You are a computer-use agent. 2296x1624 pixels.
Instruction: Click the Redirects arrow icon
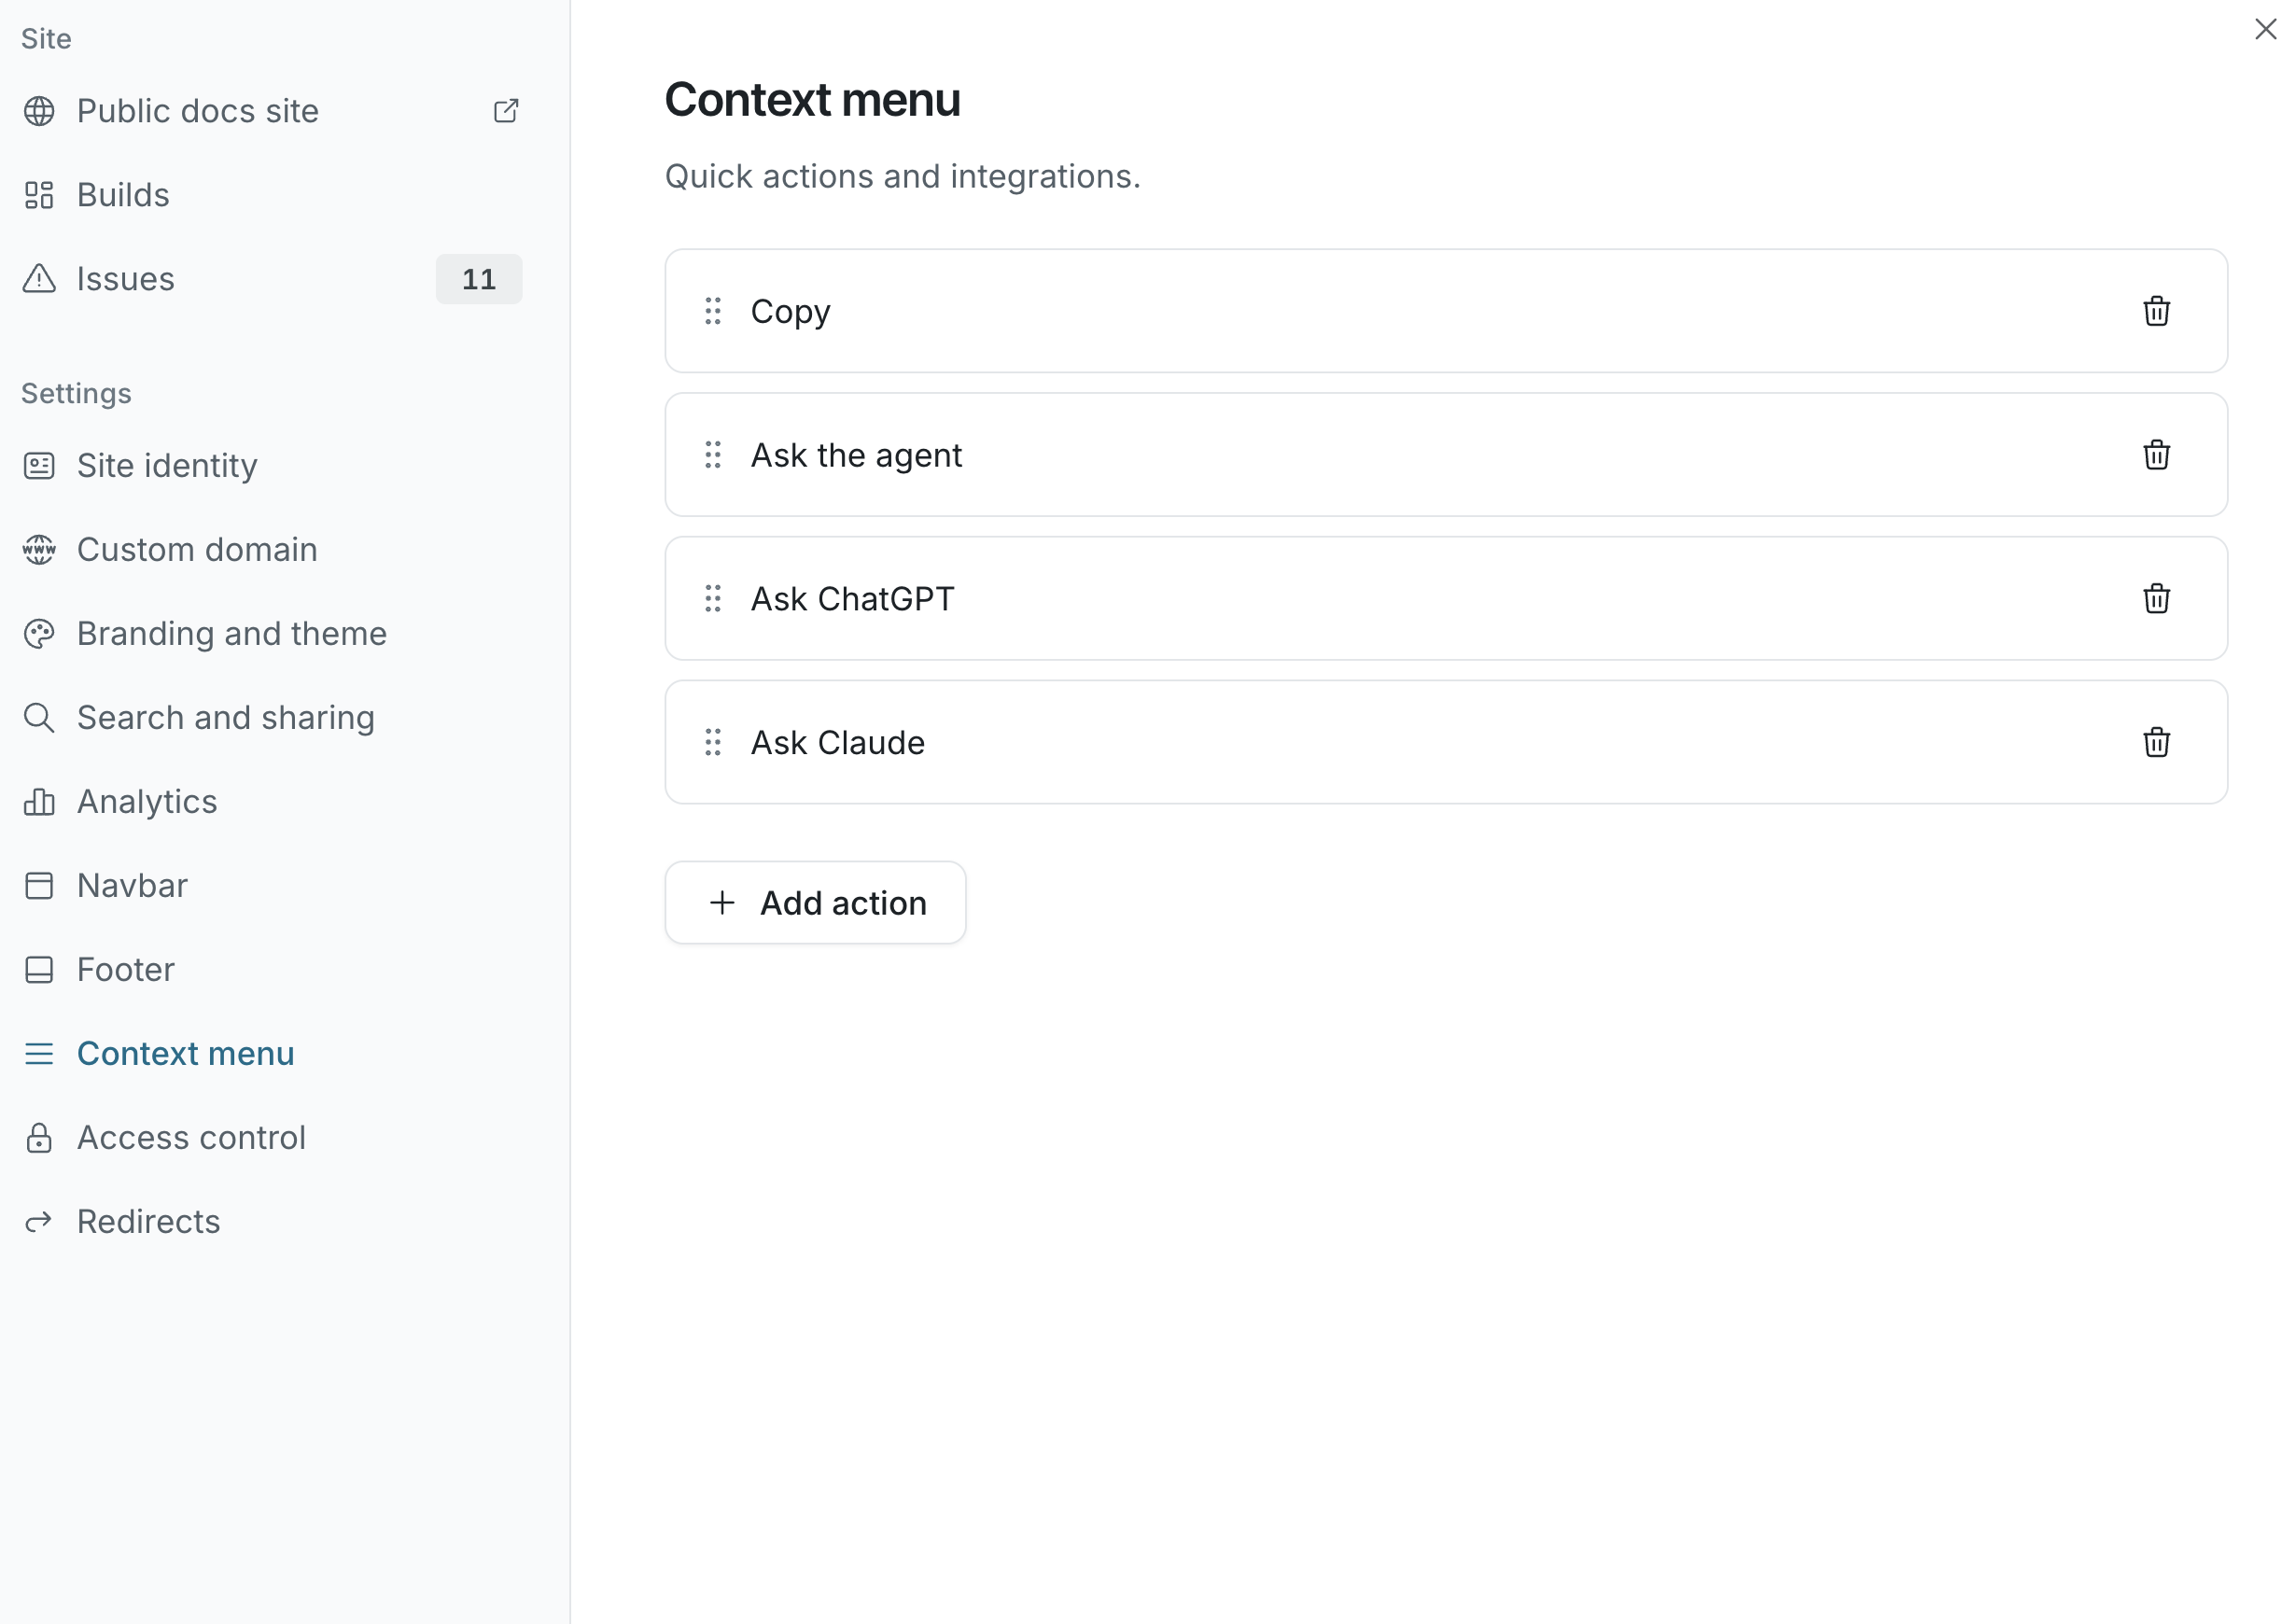tap(39, 1222)
